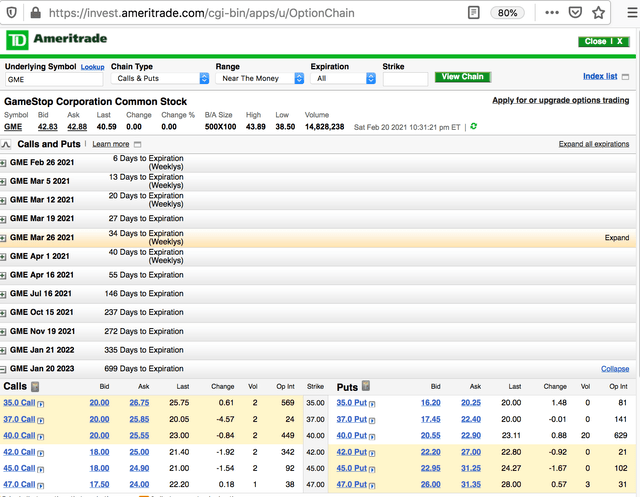This screenshot has width=640, height=497.
Task: Toggle reader view icon in address bar
Action: (473, 13)
